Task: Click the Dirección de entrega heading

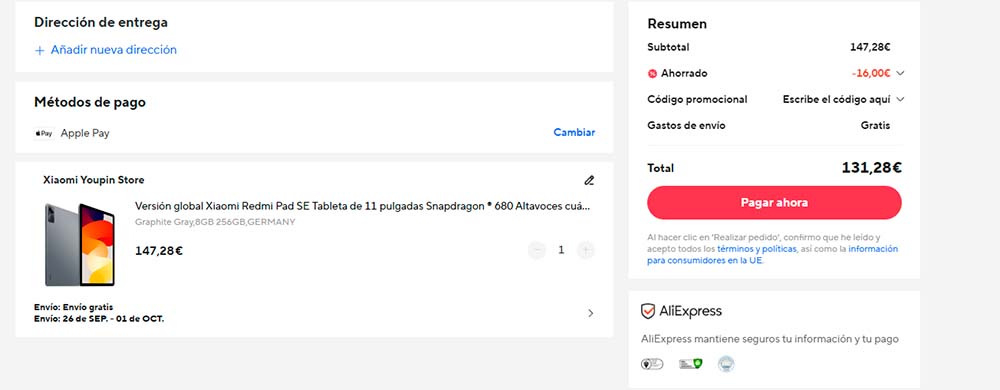Action: coord(101,22)
